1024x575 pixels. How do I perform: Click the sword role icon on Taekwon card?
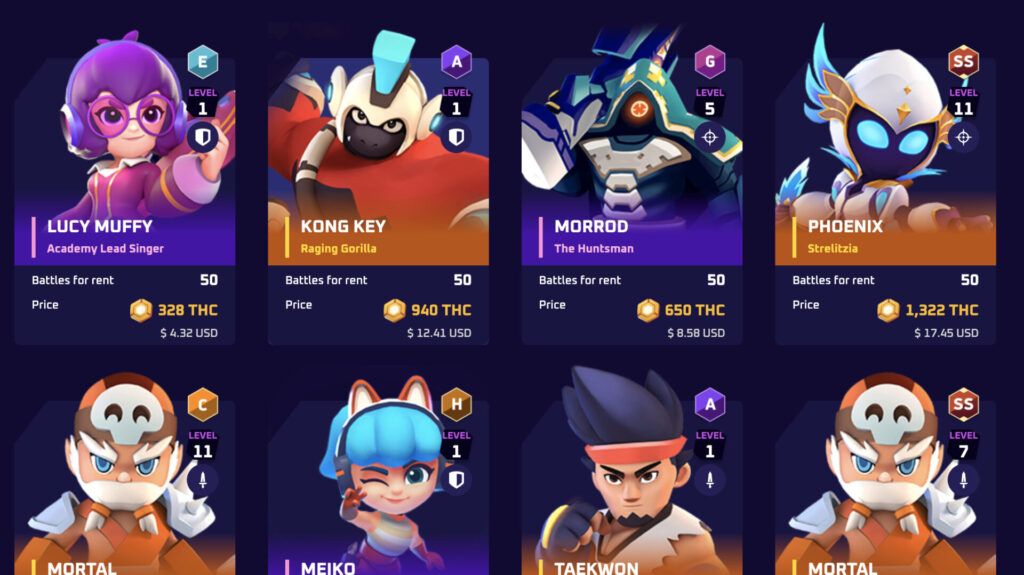click(710, 480)
